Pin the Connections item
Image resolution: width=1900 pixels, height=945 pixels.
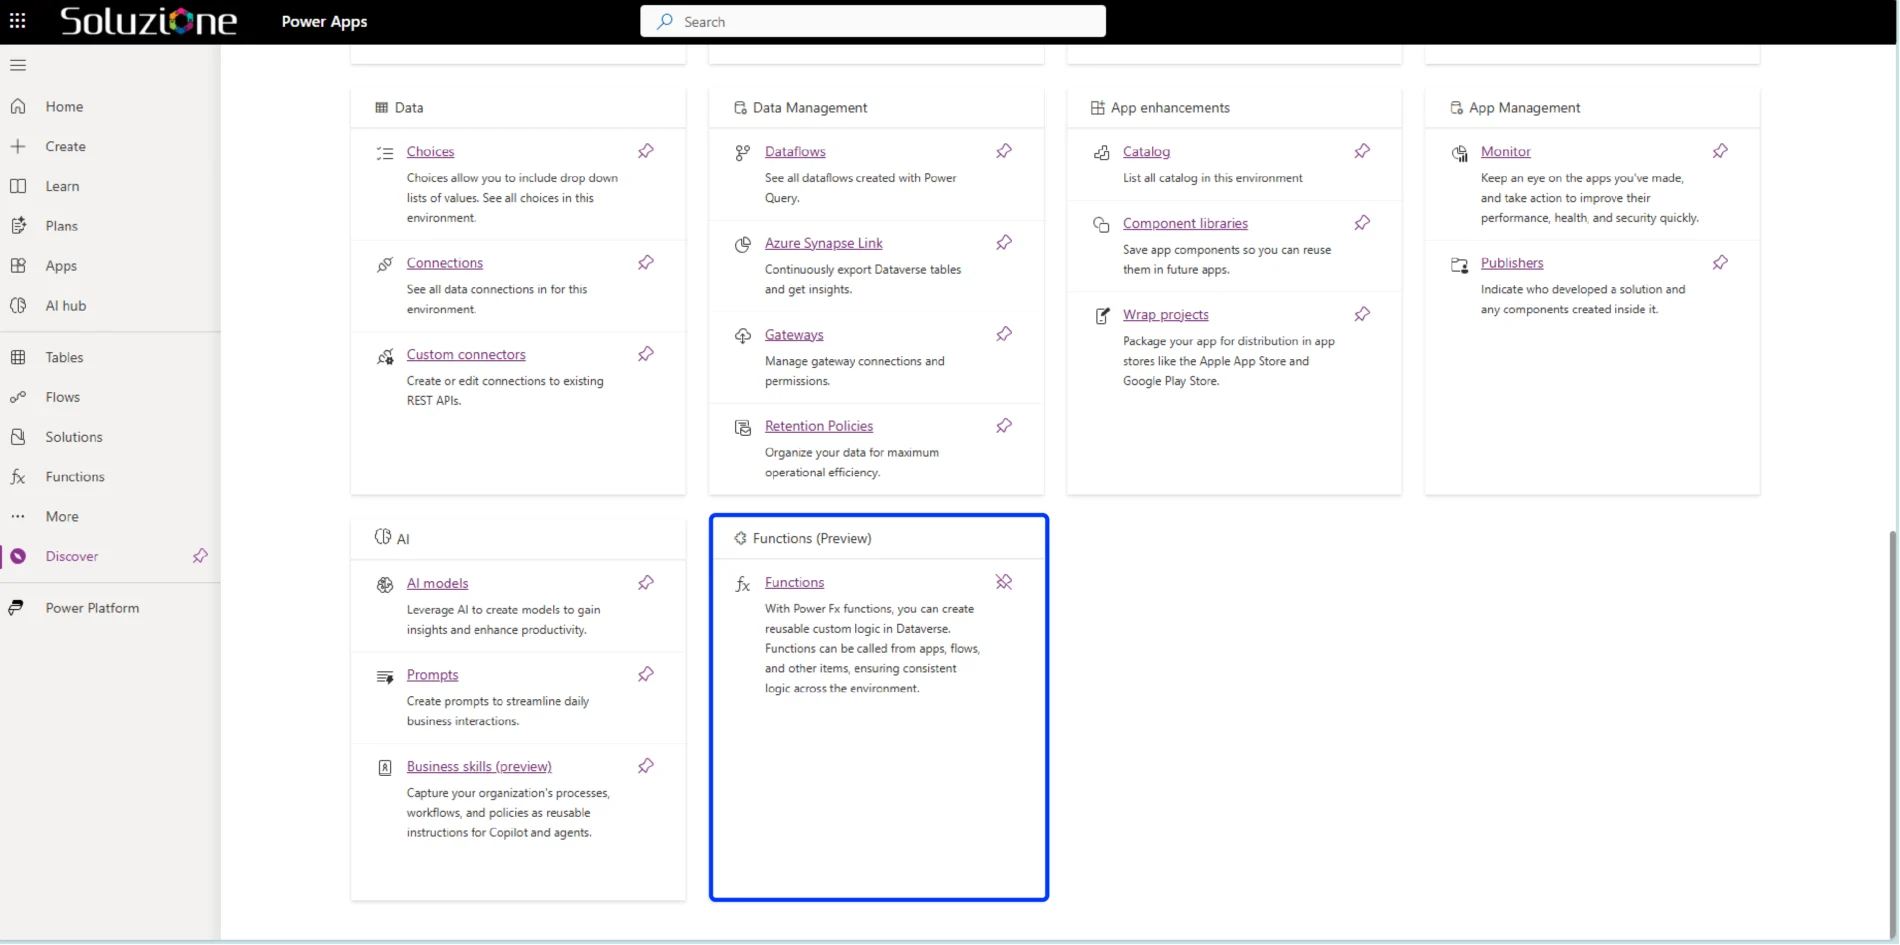tap(646, 263)
